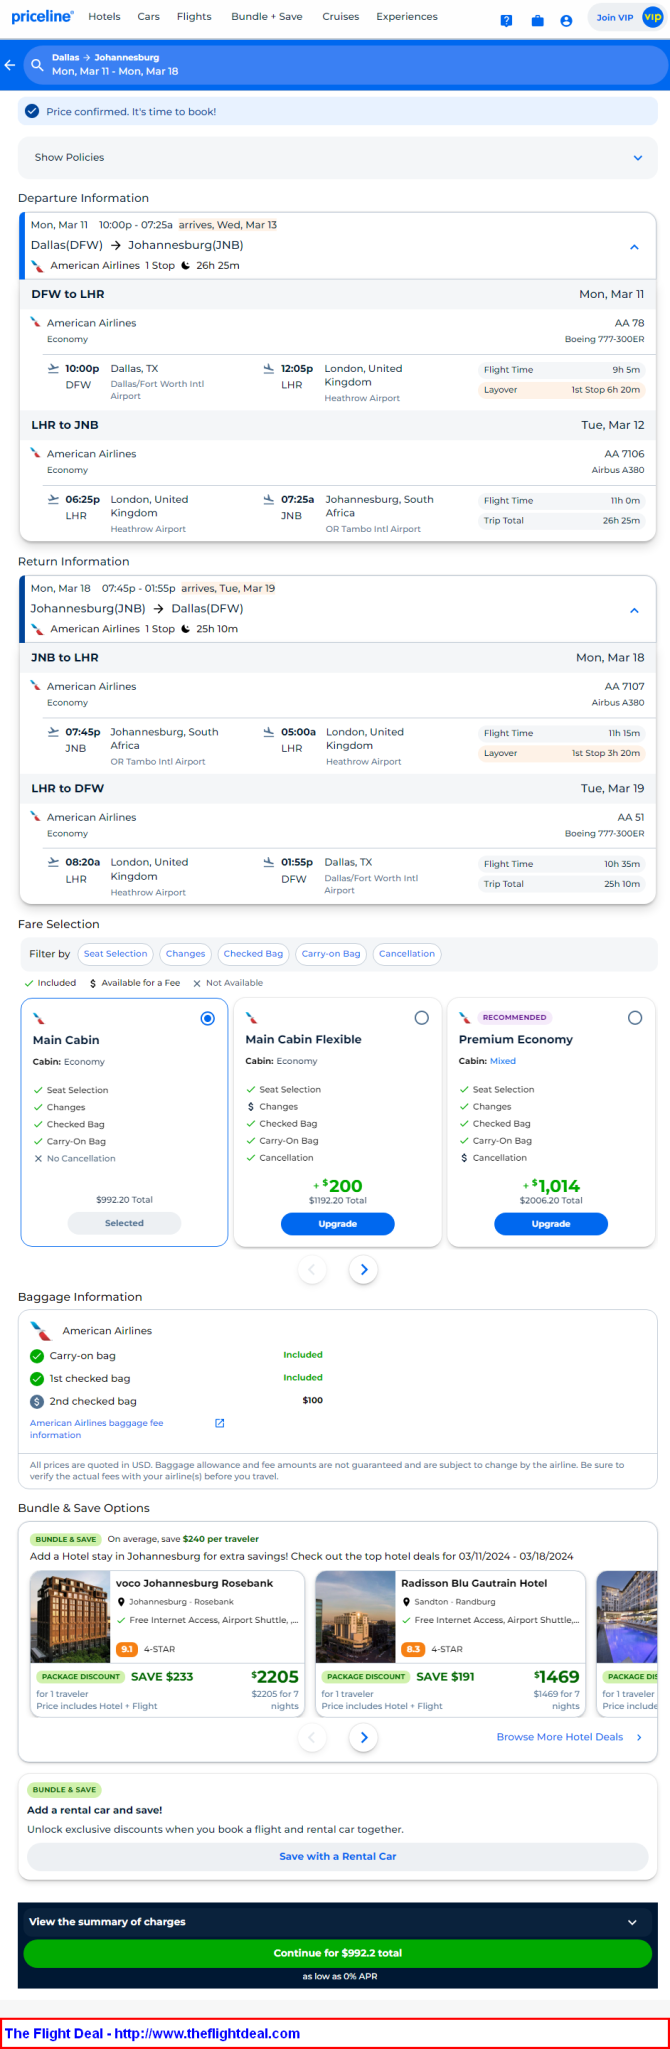The image size is (670, 2049).
Task: Toggle the Carry-on Bag filter chip
Action: 331,954
